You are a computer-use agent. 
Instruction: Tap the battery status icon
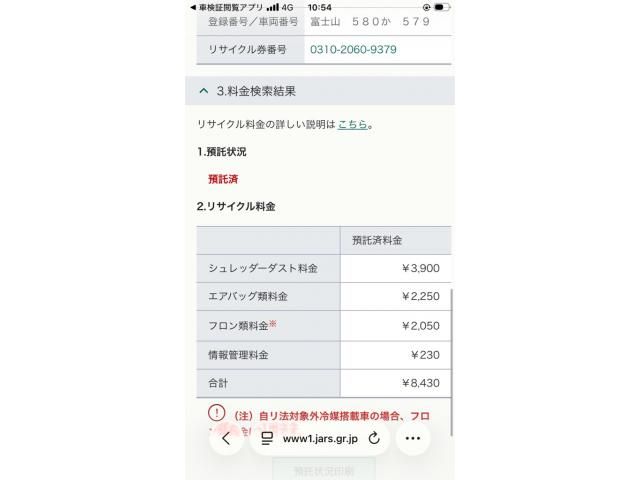(x=442, y=7)
